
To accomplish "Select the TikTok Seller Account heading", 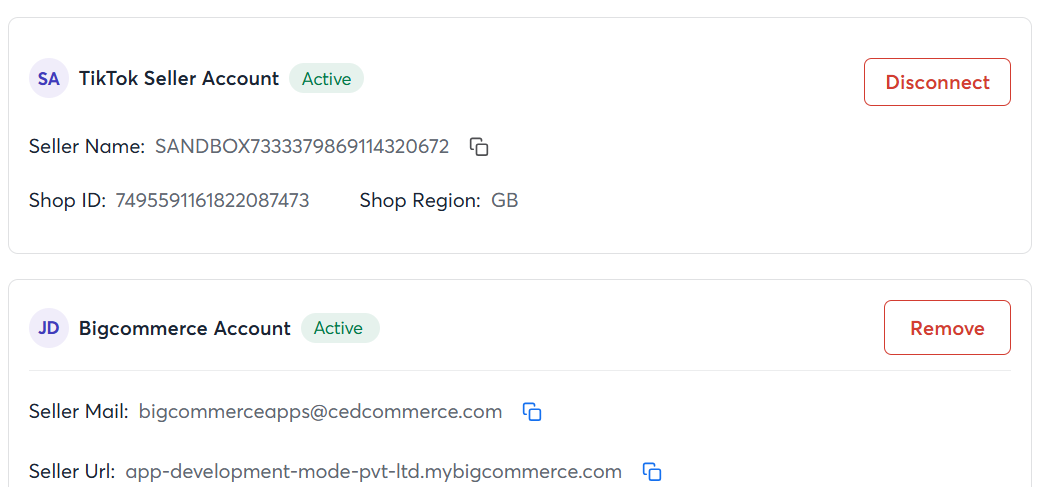I will pyautogui.click(x=178, y=79).
